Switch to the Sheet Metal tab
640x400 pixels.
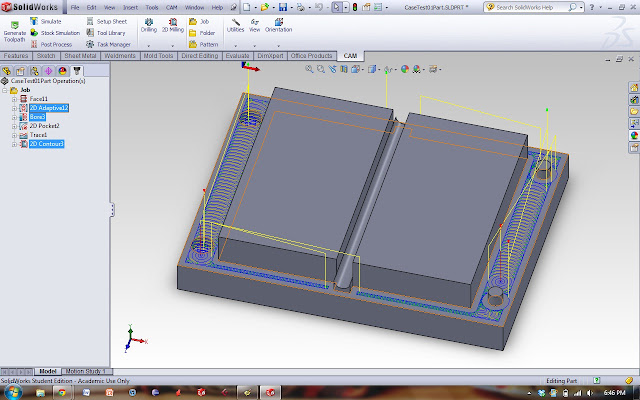(x=81, y=56)
